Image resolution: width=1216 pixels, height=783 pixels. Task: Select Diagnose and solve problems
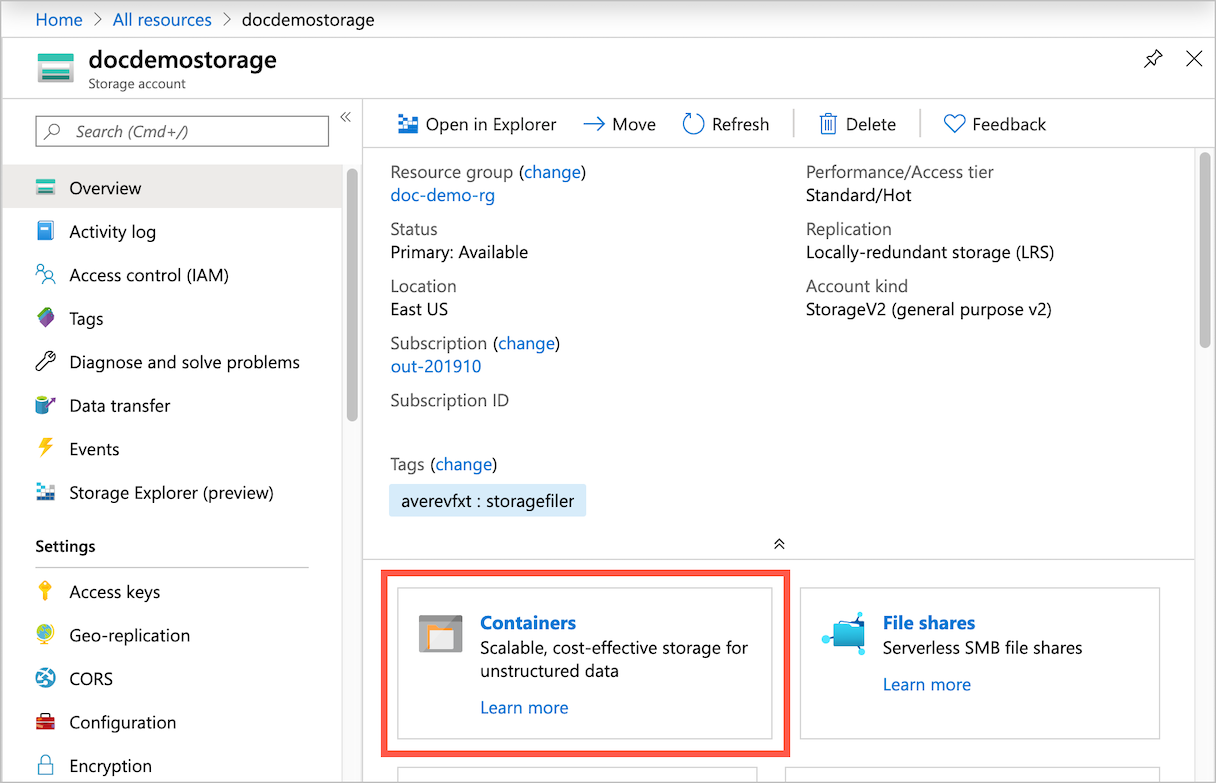[x=184, y=362]
